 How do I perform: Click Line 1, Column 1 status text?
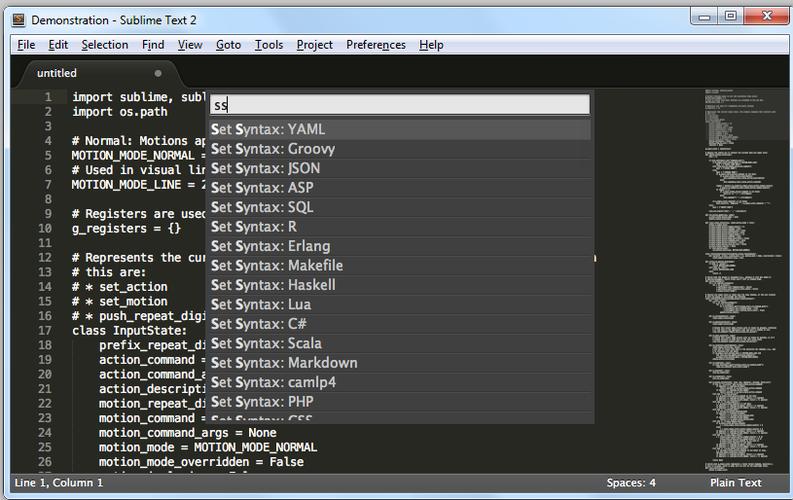coord(59,483)
